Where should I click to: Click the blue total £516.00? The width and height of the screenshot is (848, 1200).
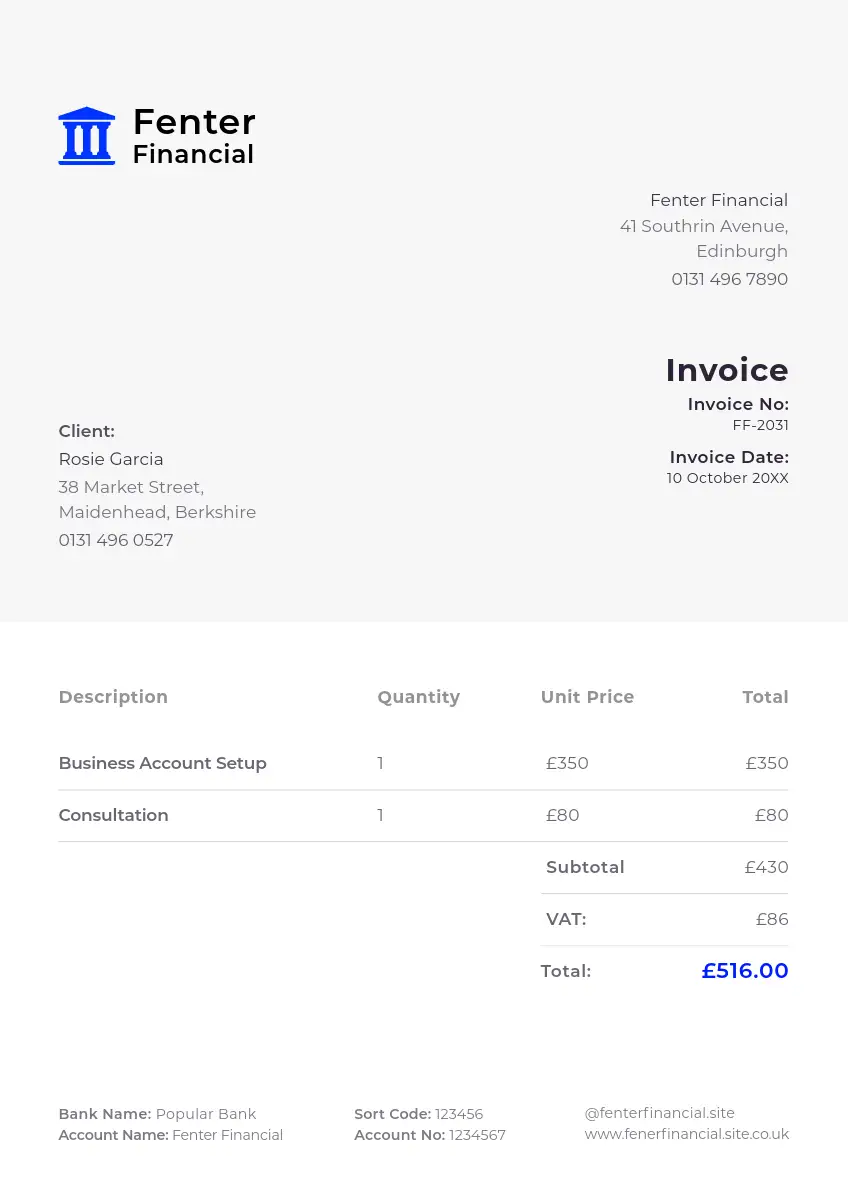click(x=745, y=971)
